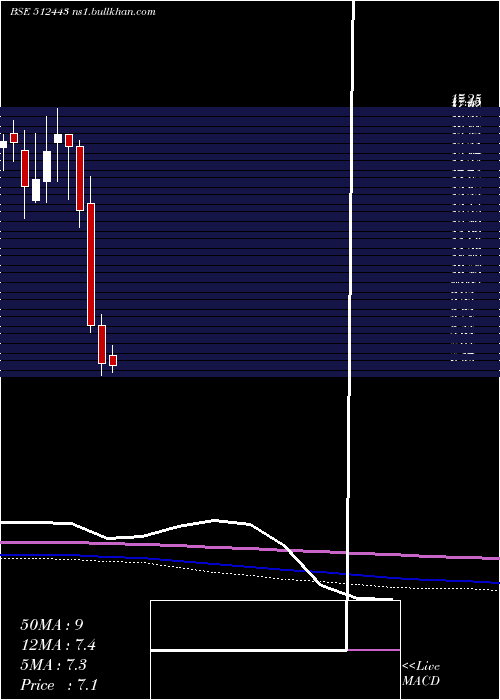The height and width of the screenshot is (700, 500).
Task: Click the "5MA : 7.3" reading
Action: [53, 665]
